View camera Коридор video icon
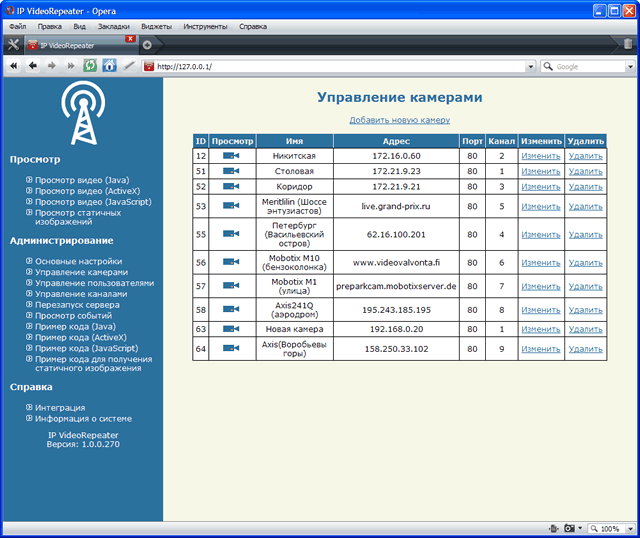The height and width of the screenshot is (538, 640). point(231,187)
